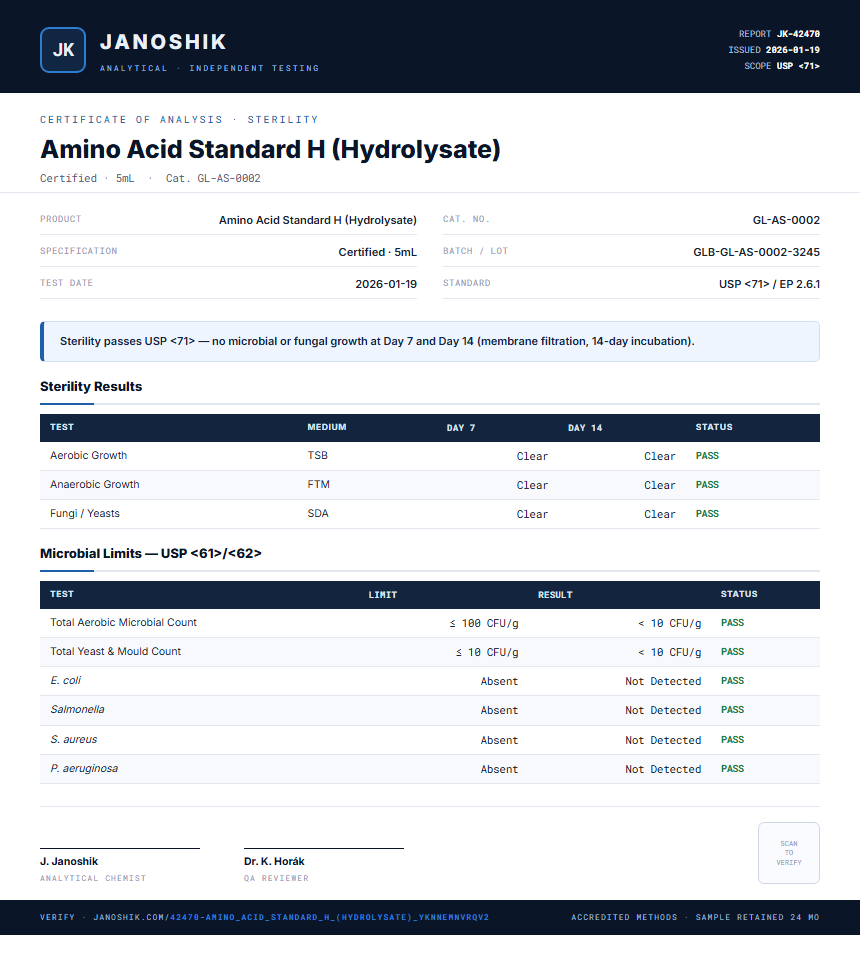Select the Aerobic Growth row label
Image resolution: width=860 pixels, height=963 pixels.
88,455
